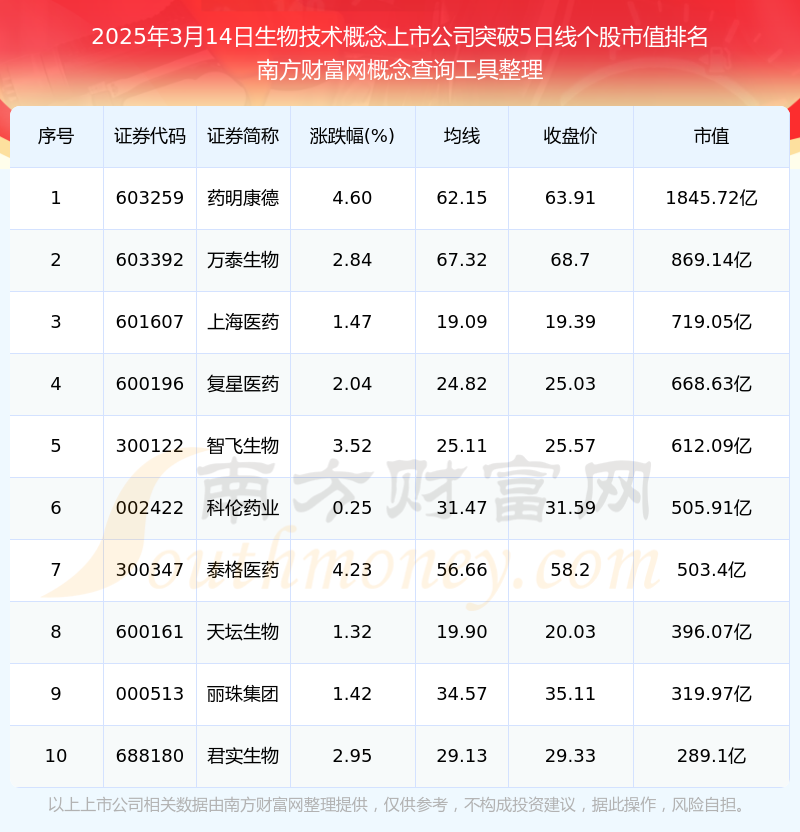Click 科伦药业 change value 0.25
This screenshot has height=832, width=800.
point(352,508)
